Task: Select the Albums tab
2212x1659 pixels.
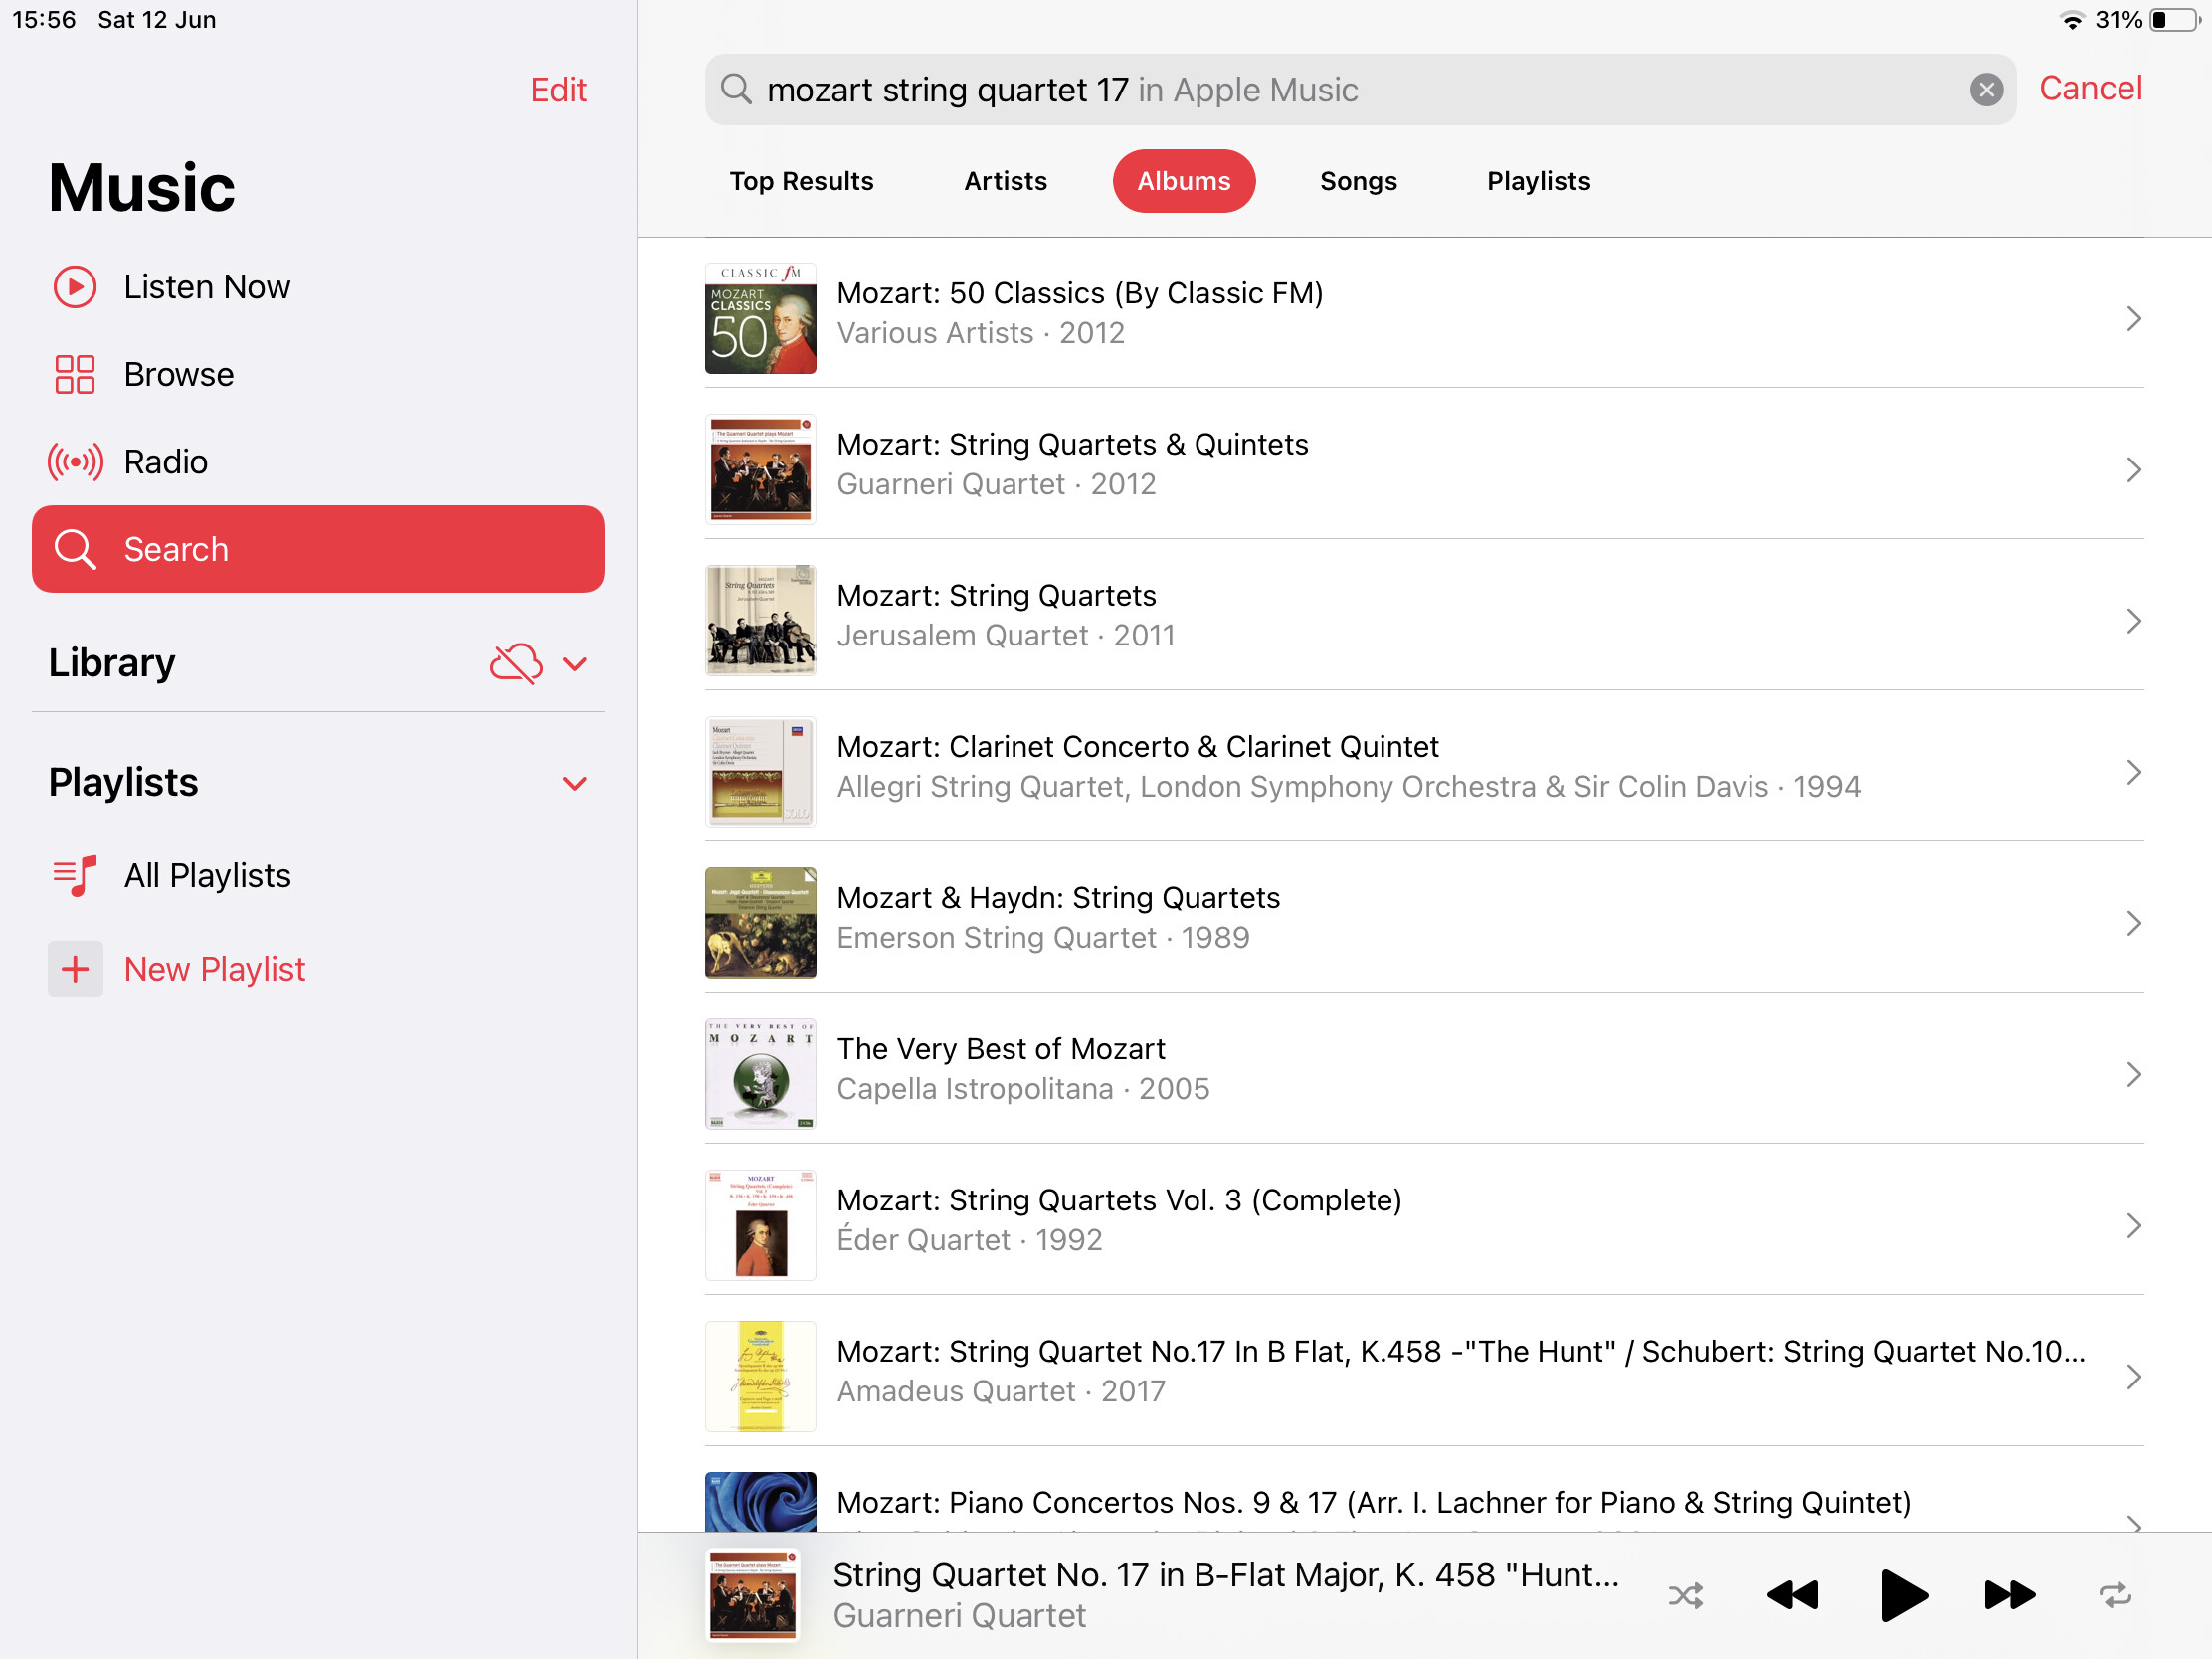Action: pos(1184,181)
